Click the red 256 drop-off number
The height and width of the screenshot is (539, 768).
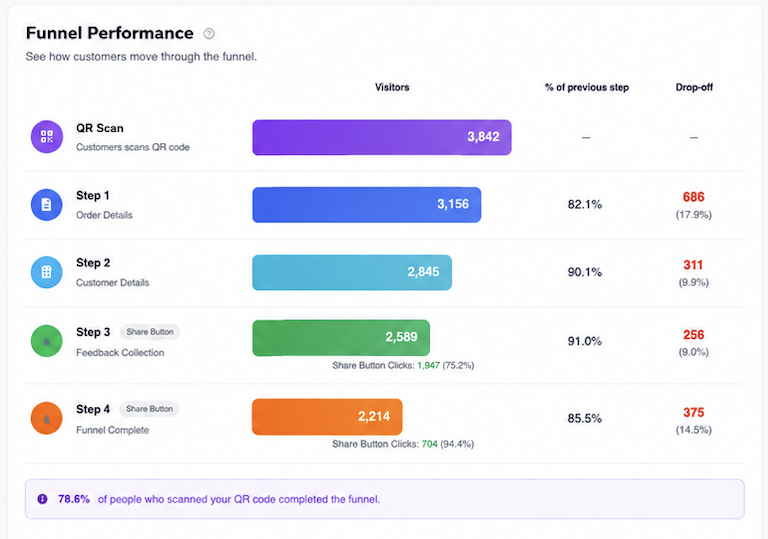pos(694,335)
